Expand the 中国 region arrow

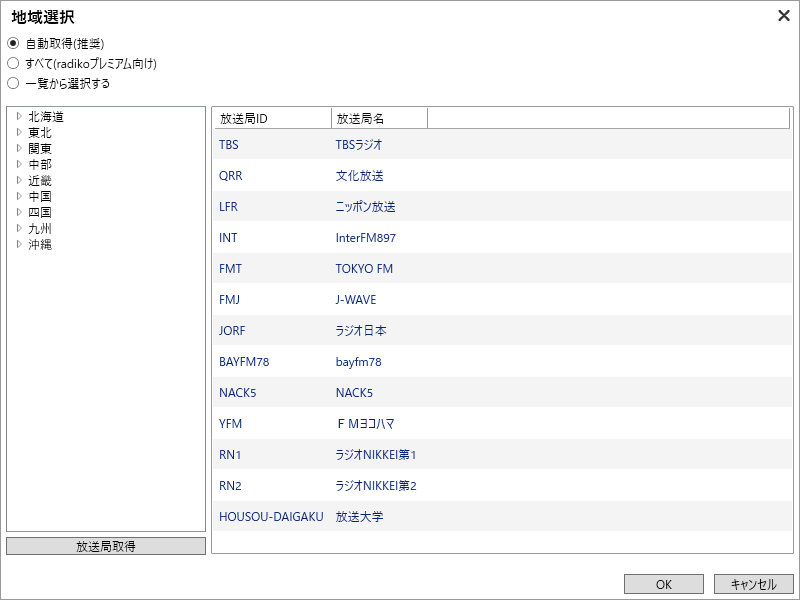19,196
